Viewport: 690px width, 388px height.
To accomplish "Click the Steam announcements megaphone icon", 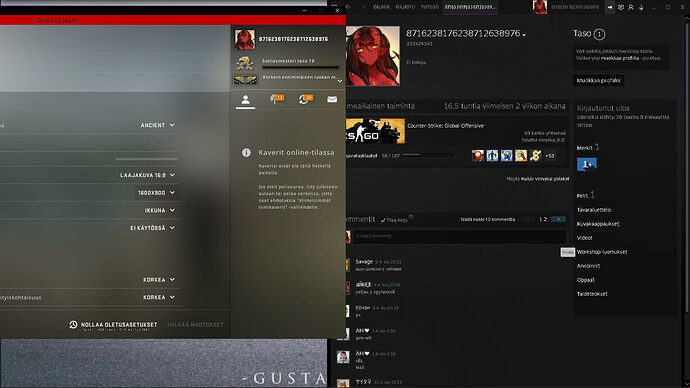I will pyautogui.click(x=610, y=7).
